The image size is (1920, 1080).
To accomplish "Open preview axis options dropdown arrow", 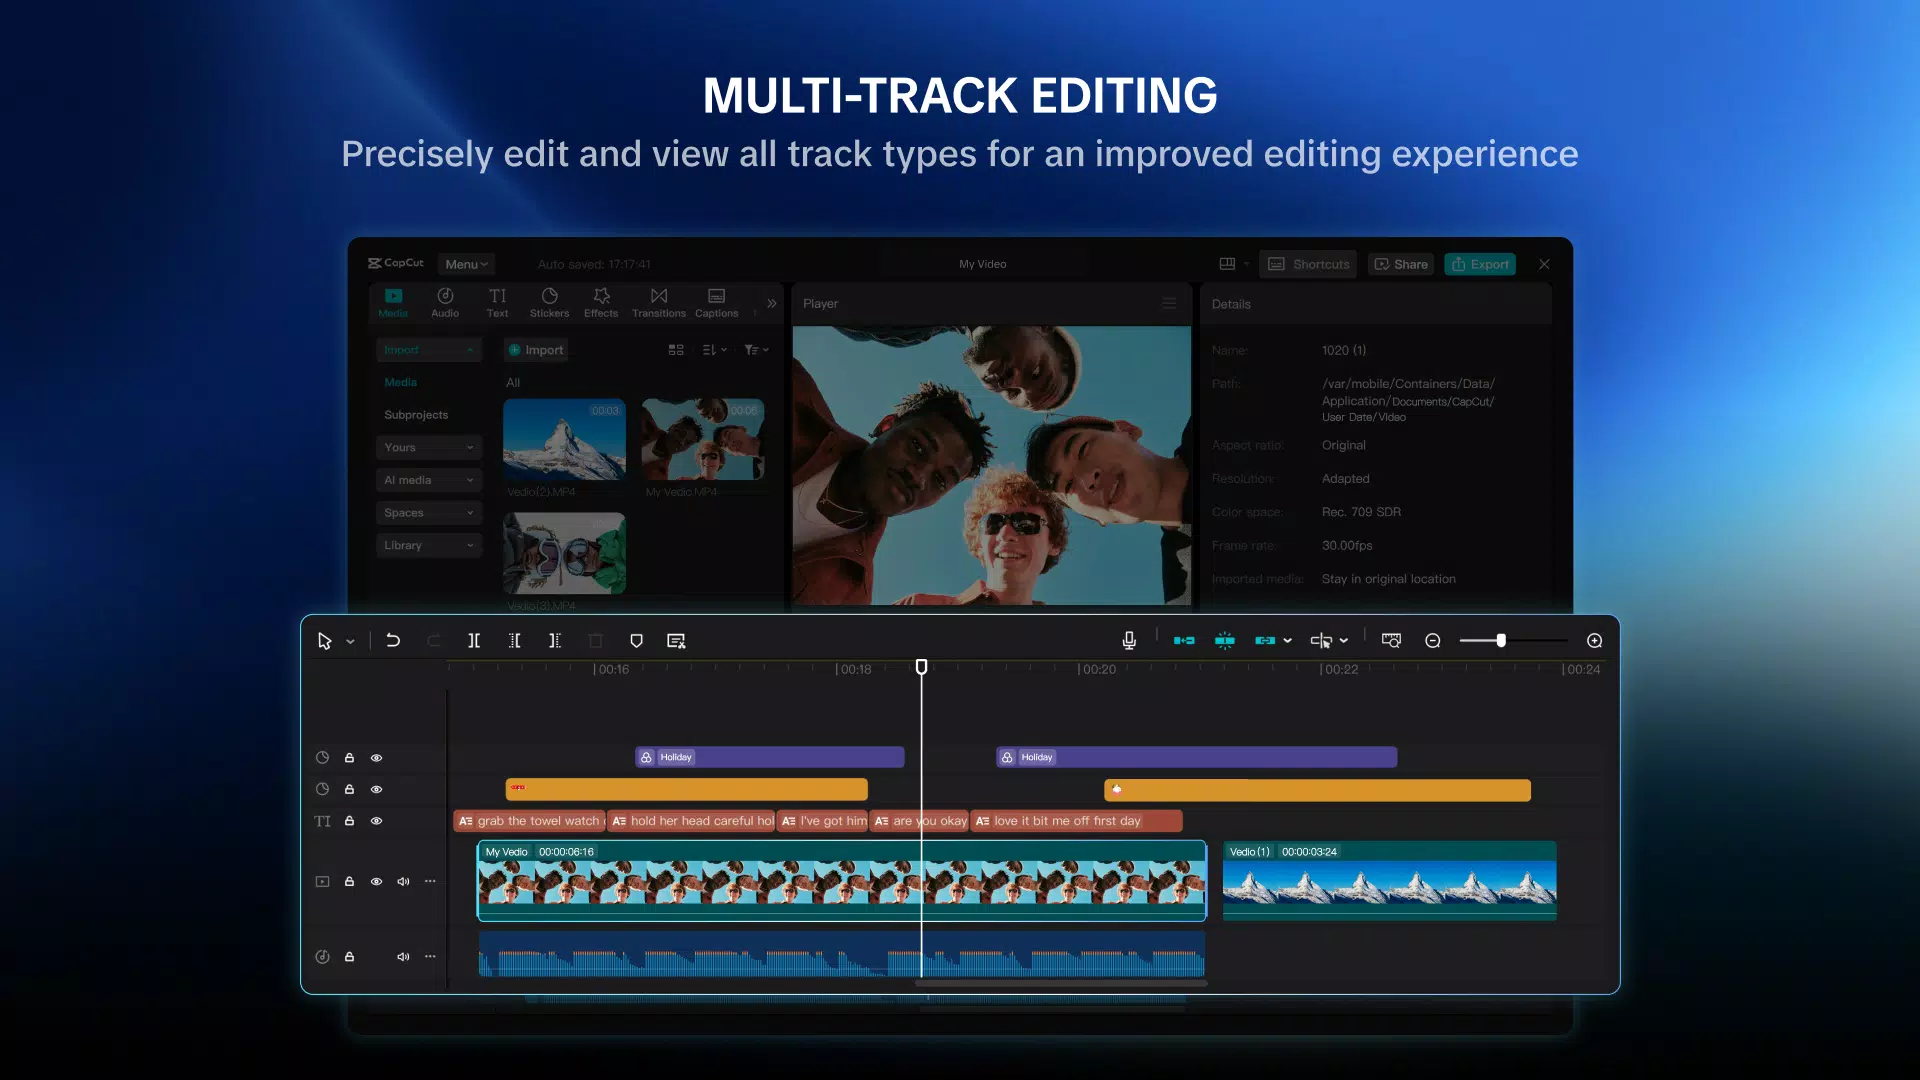I will pyautogui.click(x=1344, y=641).
